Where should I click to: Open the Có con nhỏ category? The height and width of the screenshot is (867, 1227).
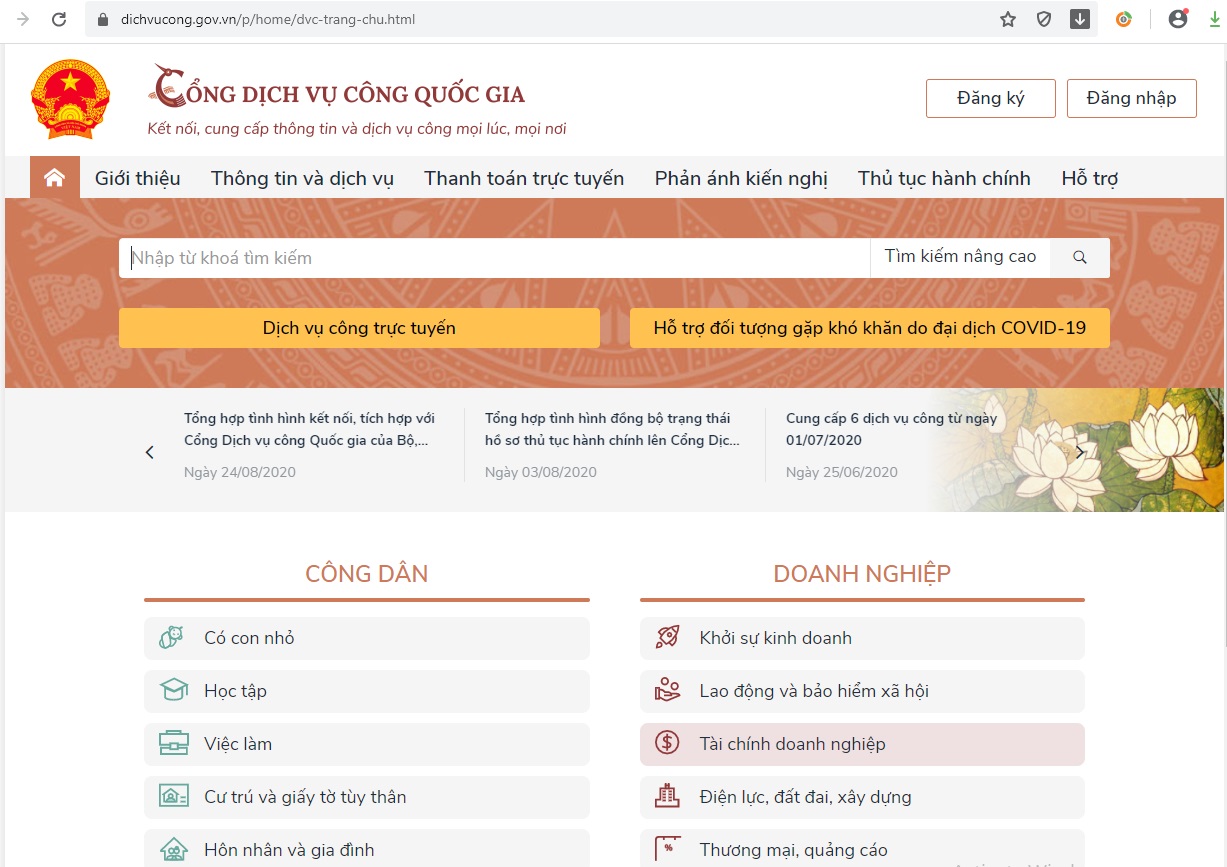click(367, 638)
